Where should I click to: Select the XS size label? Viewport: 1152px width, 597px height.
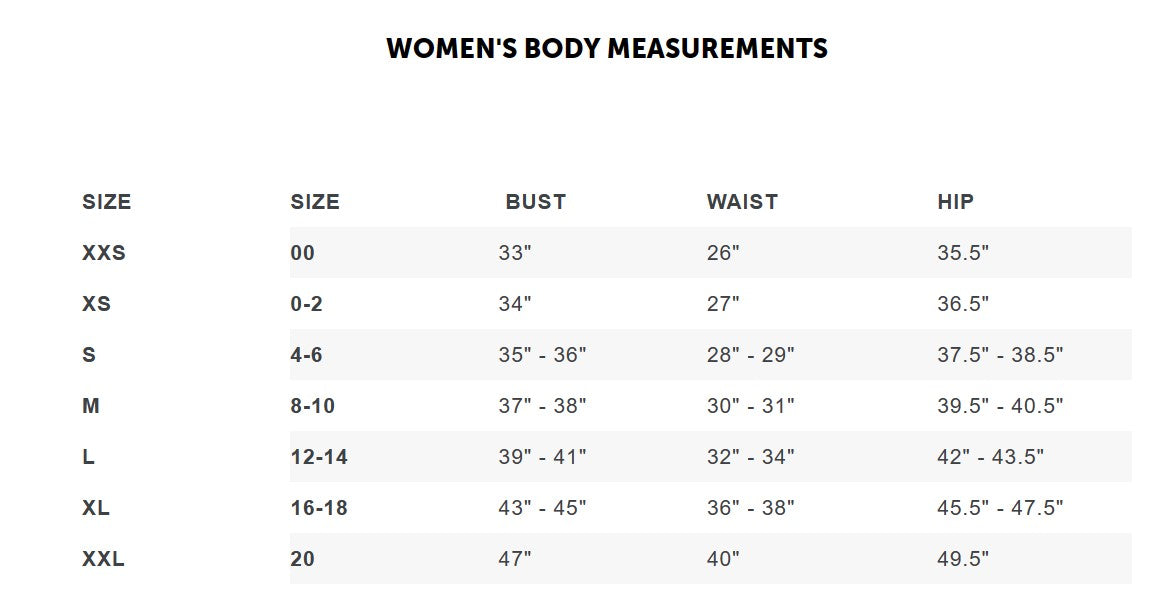(x=97, y=304)
